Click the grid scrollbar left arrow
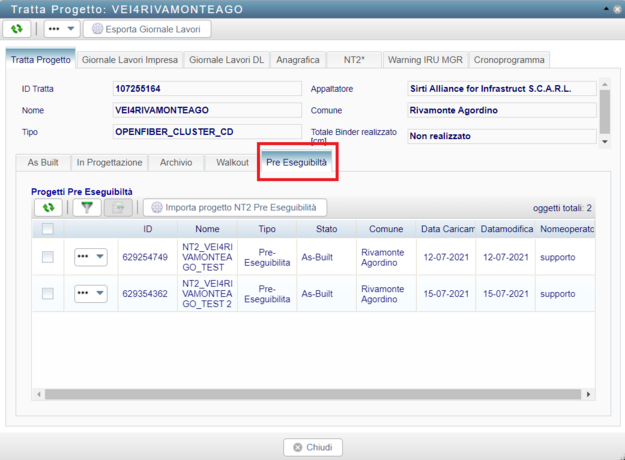The height and width of the screenshot is (460, 625). 39,394
